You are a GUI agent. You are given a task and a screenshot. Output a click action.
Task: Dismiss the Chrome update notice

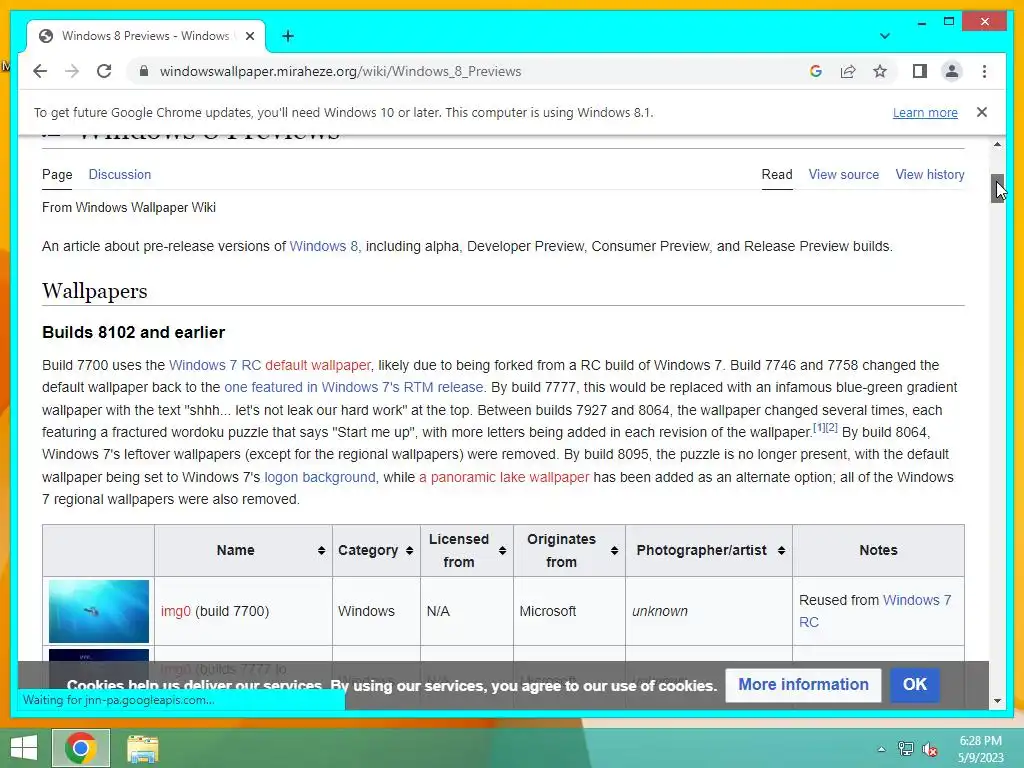982,112
